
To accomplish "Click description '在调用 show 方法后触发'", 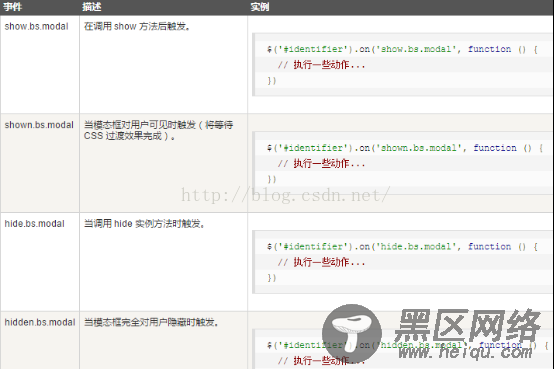I will click(137, 27).
